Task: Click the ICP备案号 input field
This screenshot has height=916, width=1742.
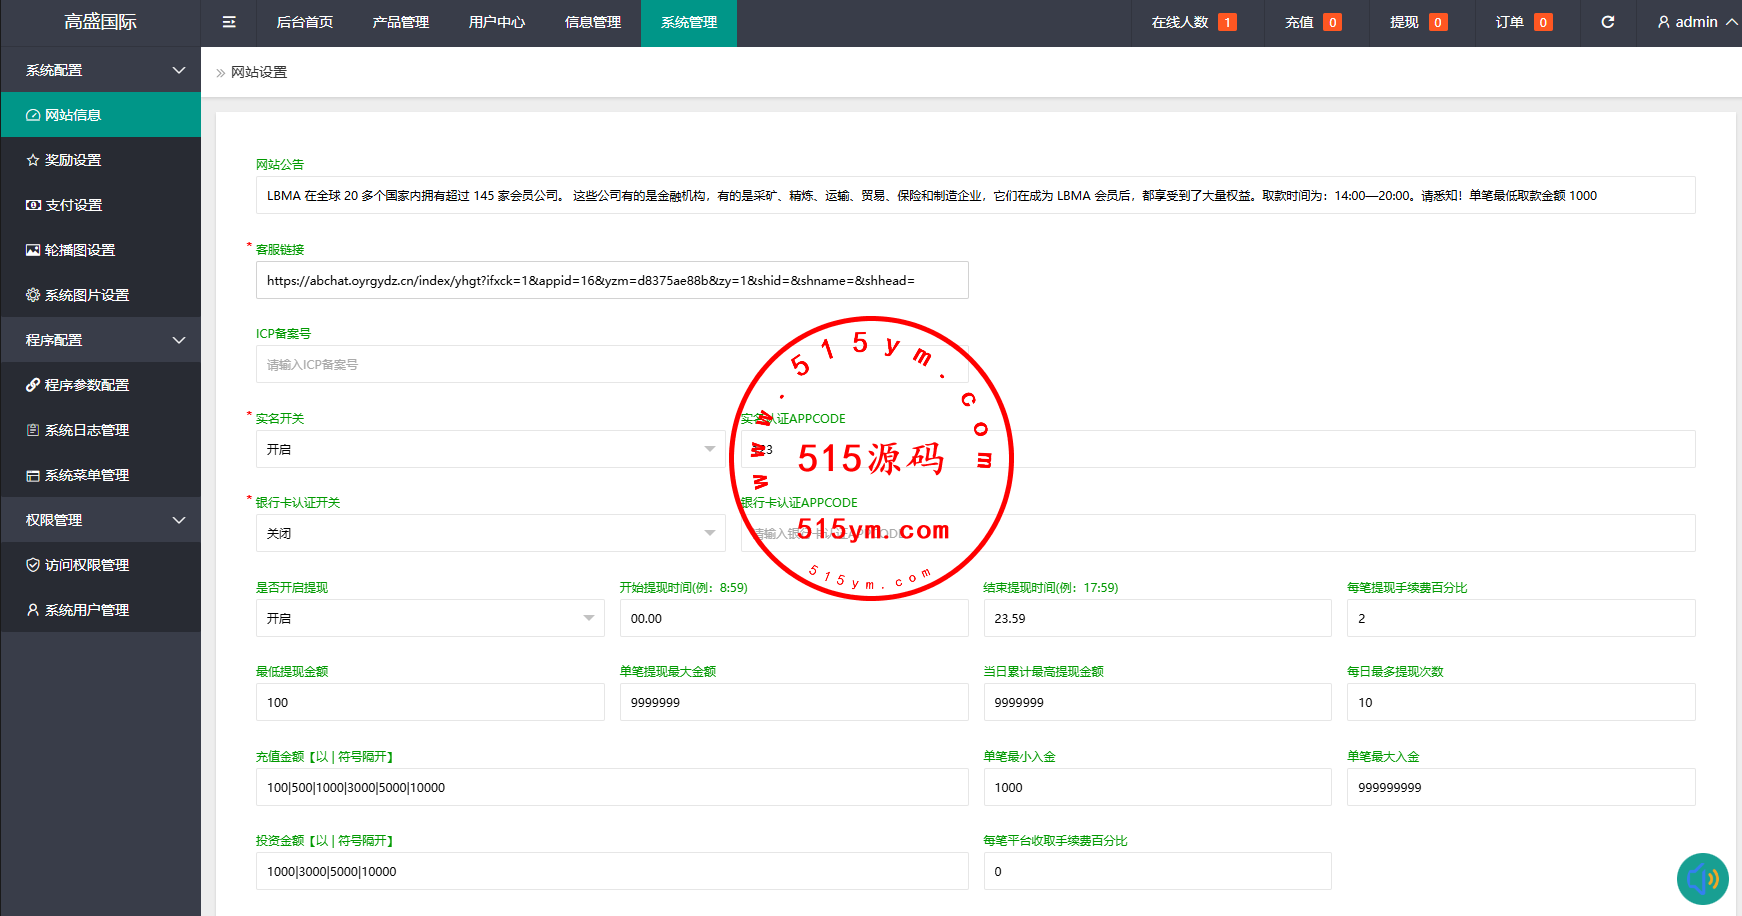Action: click(500, 365)
